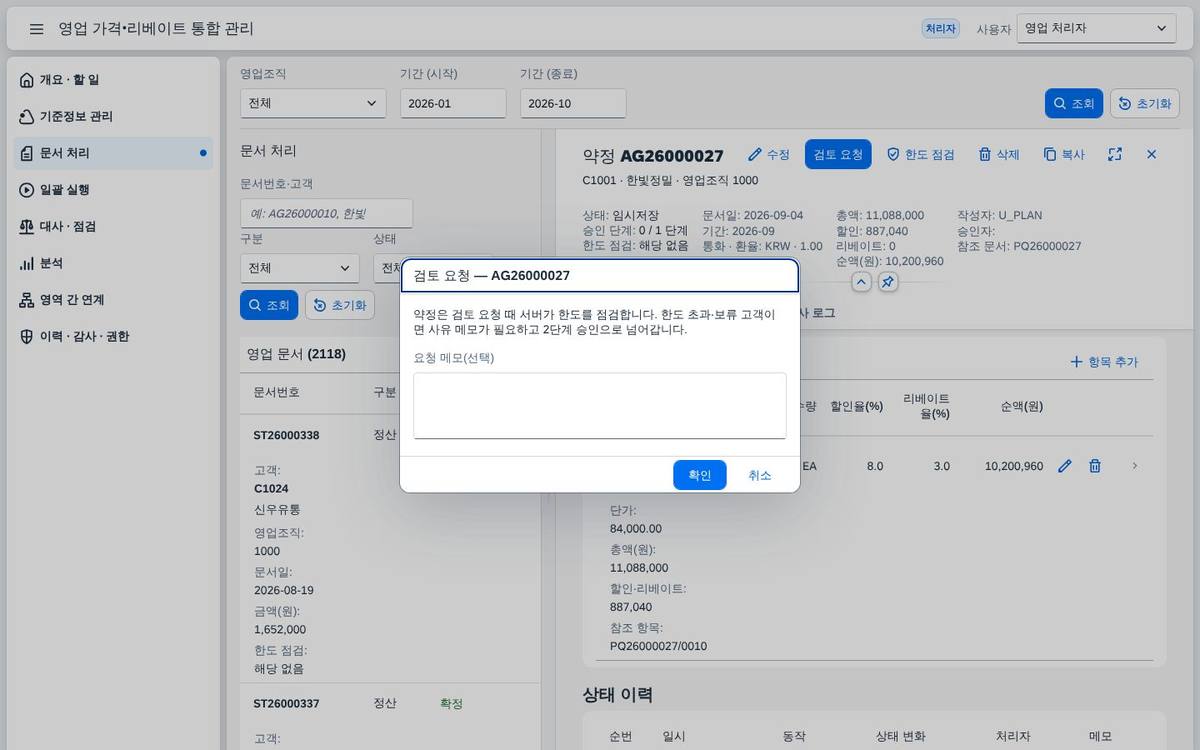1200x750 pixels.
Task: Open 대사 · 점검 sidebar item
Action: [114, 227]
